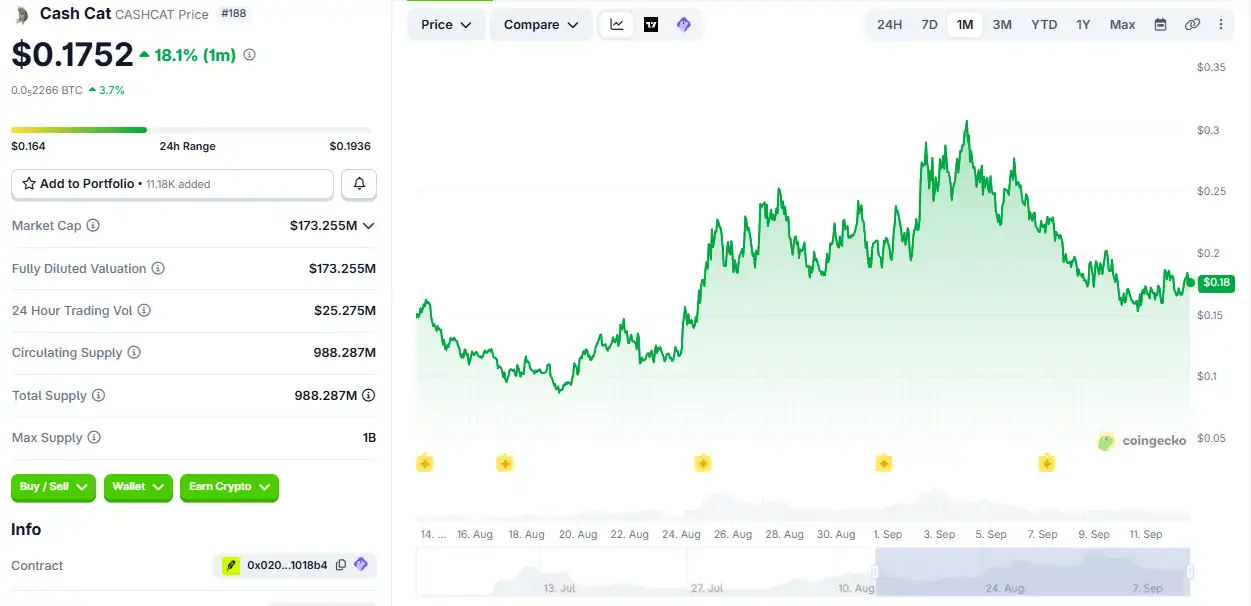Click the 24 Hour Trading Vol value $25.275M
This screenshot has height=606, width=1251.
345,311
